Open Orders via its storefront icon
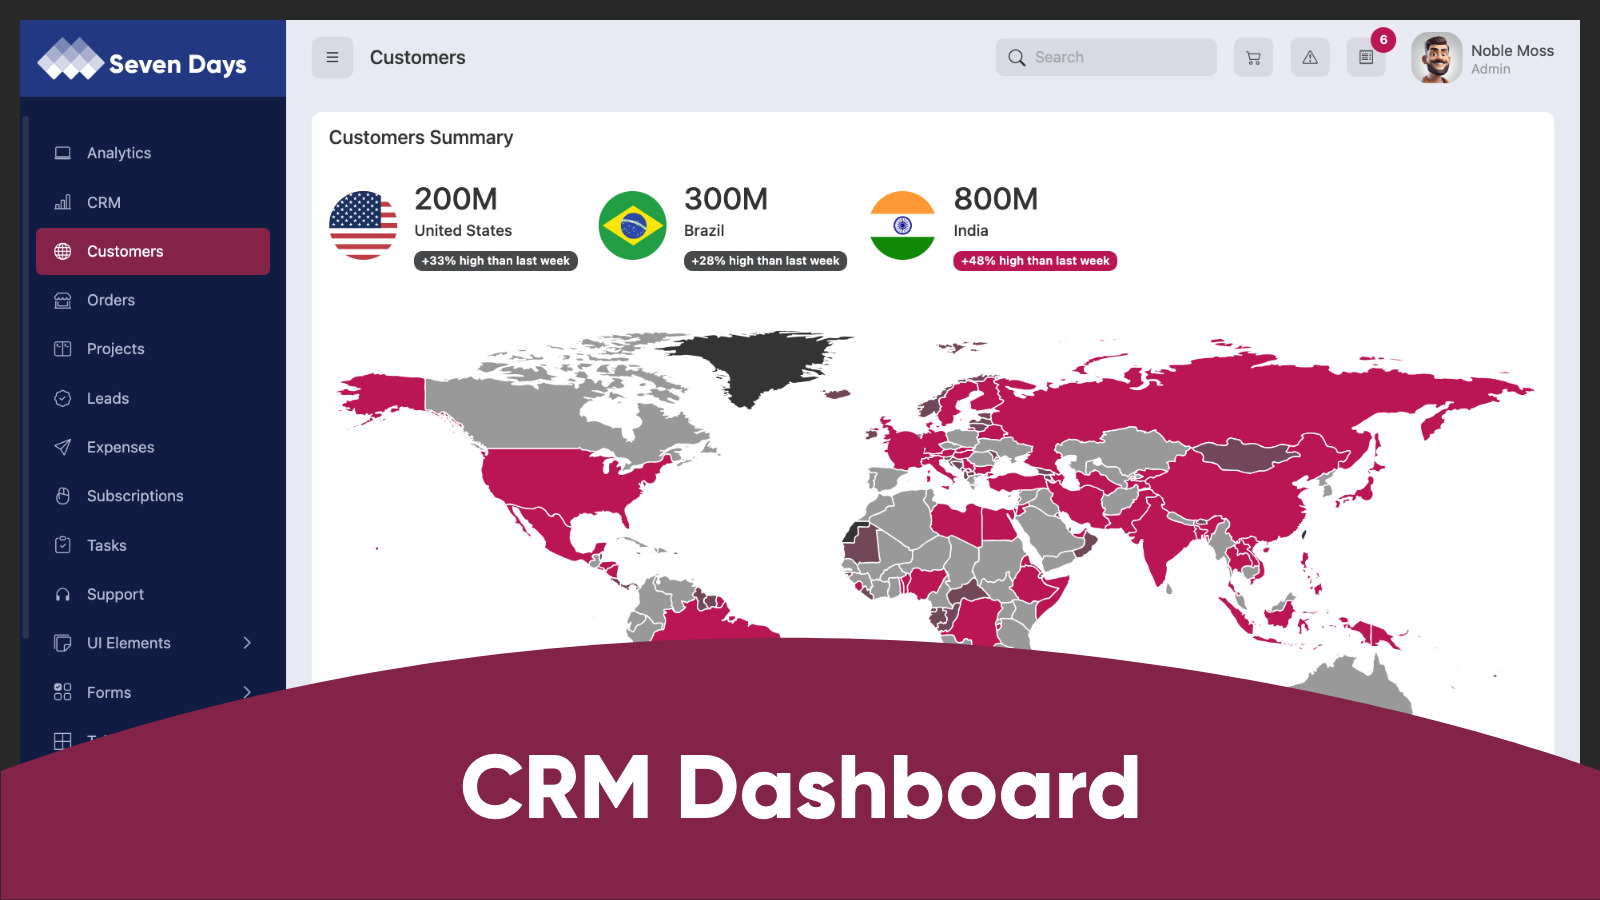This screenshot has height=900, width=1600. coord(62,300)
